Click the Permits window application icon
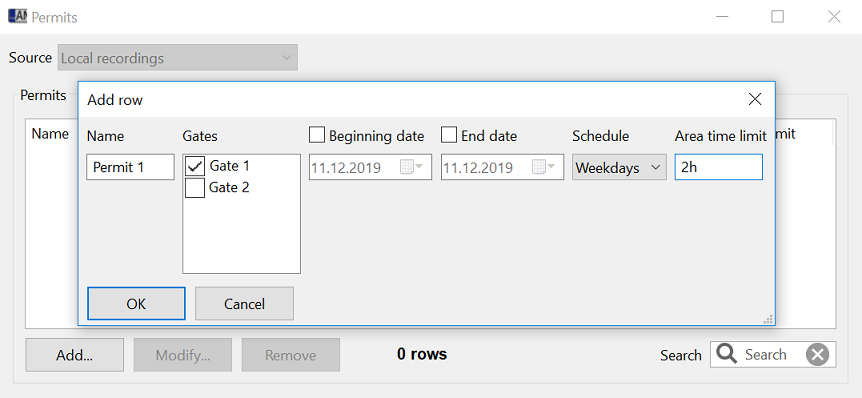The height and width of the screenshot is (398, 862). coord(17,16)
